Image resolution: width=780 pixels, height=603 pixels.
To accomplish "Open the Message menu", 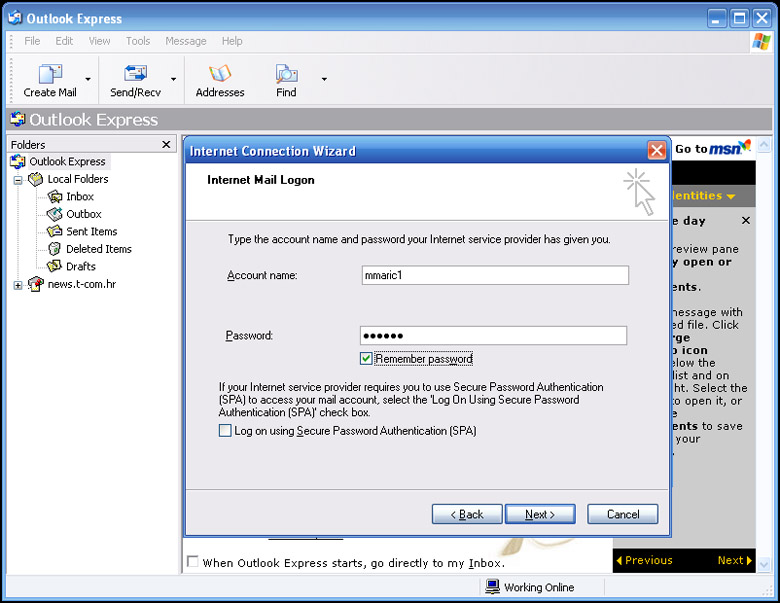I will tap(186, 41).
